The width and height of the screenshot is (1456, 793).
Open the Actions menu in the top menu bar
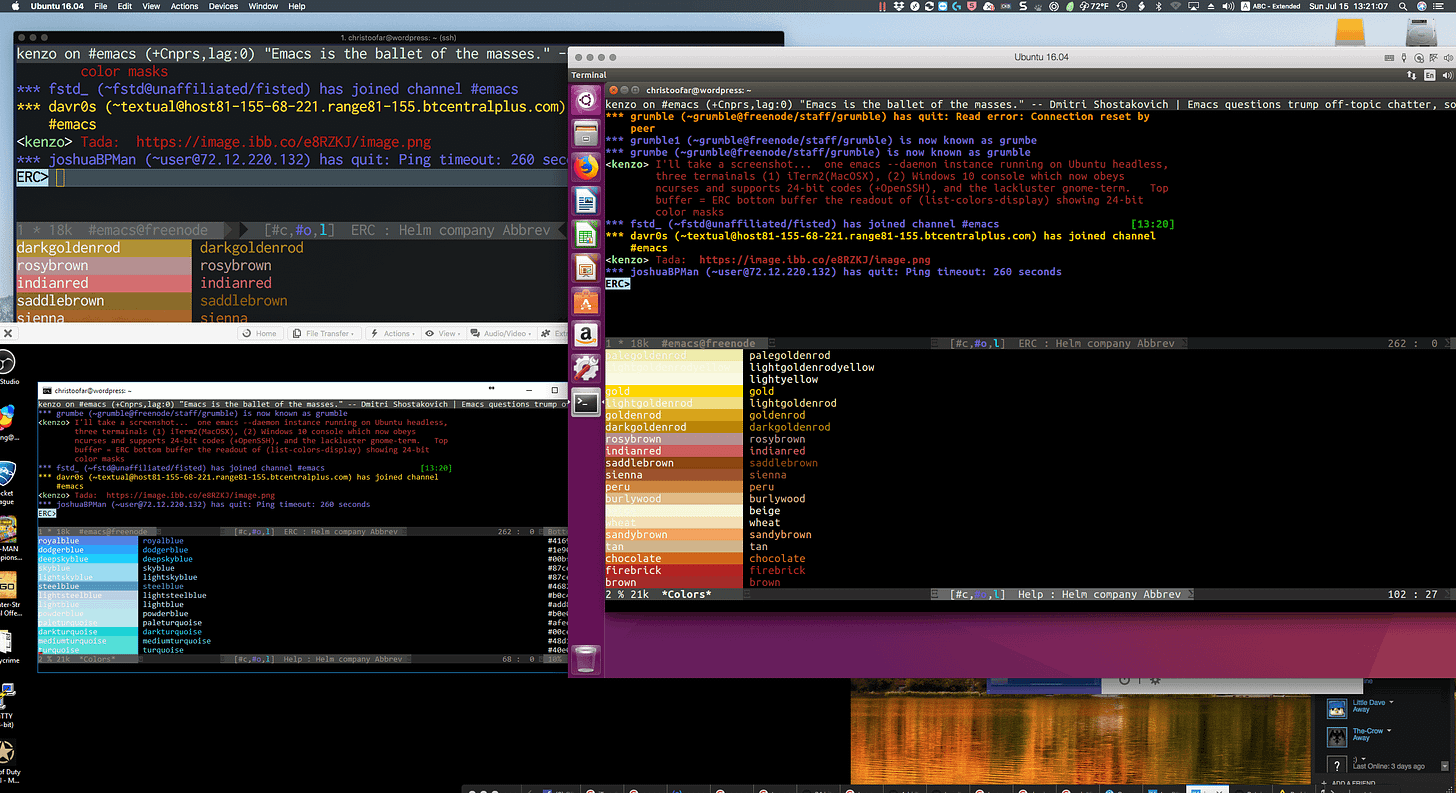[184, 6]
